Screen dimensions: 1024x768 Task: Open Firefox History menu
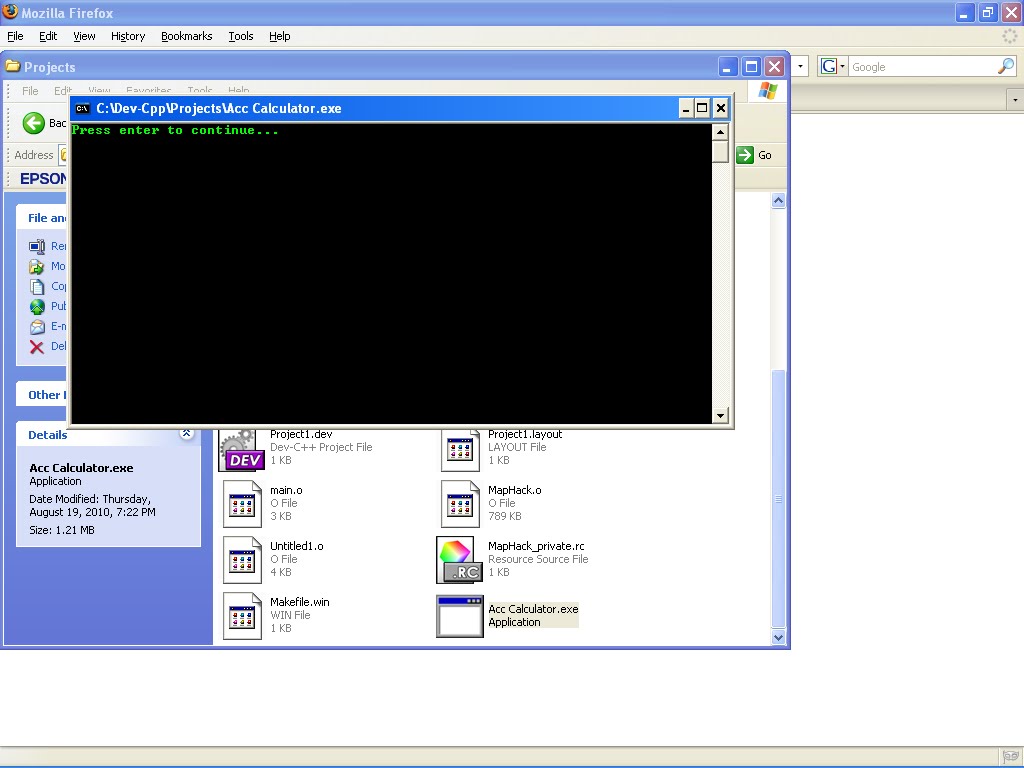(128, 36)
